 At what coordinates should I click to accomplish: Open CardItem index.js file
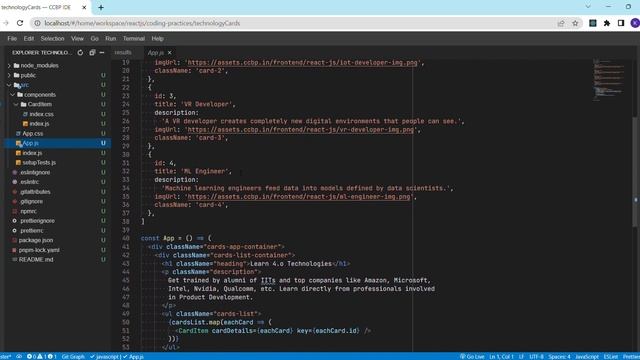click(x=39, y=124)
